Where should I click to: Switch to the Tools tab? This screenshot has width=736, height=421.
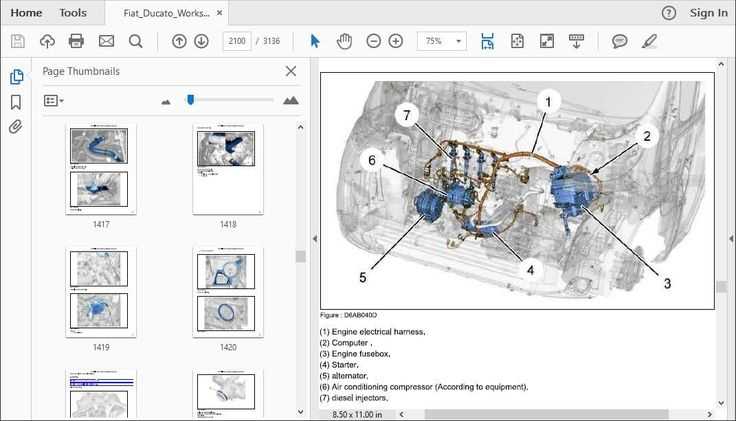[x=73, y=13]
